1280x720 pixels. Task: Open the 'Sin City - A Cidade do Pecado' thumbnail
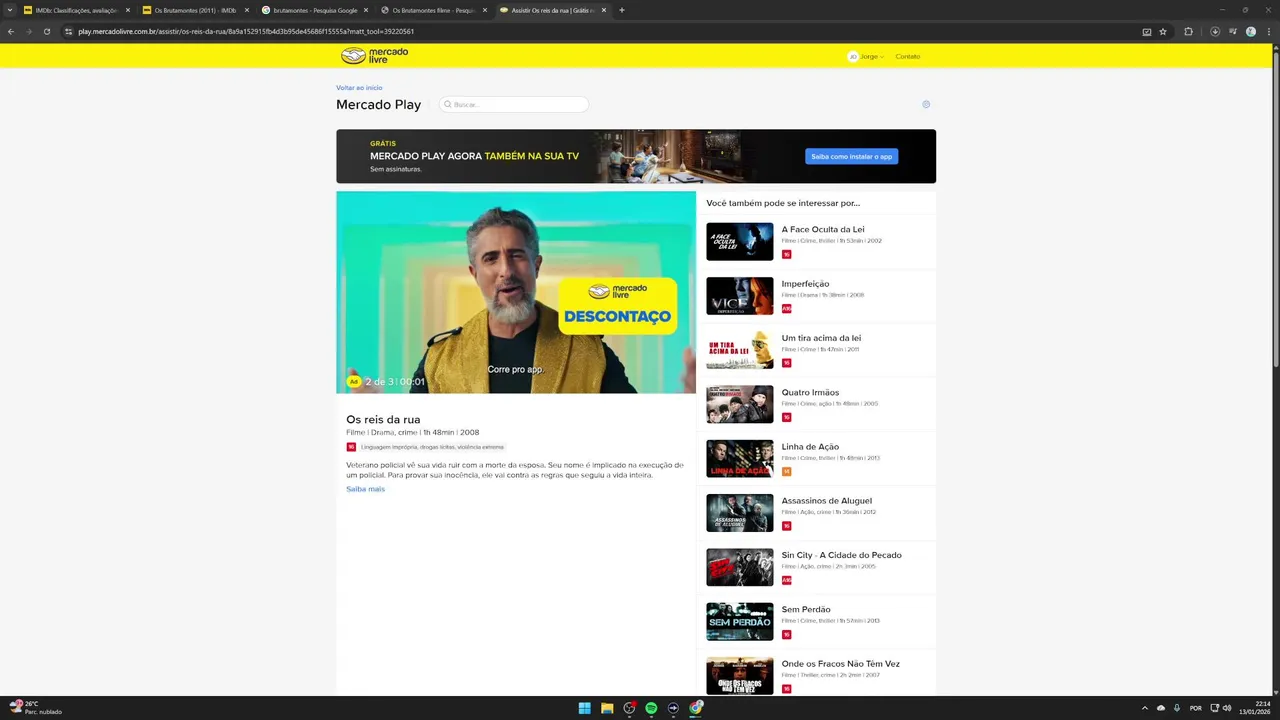[740, 567]
